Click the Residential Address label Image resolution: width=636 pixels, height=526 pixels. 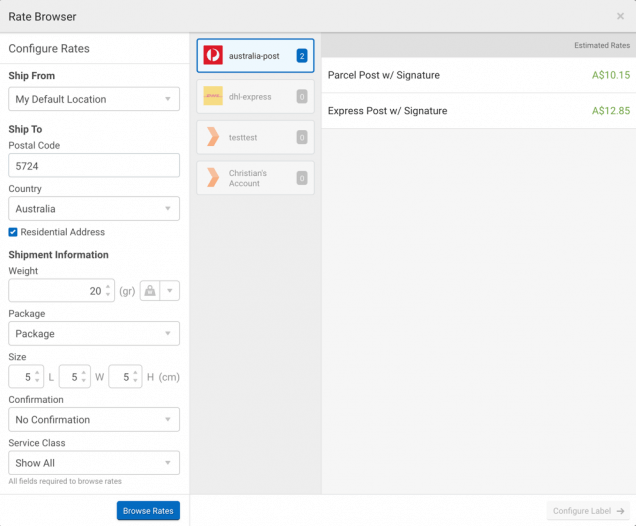pyautogui.click(x=63, y=232)
